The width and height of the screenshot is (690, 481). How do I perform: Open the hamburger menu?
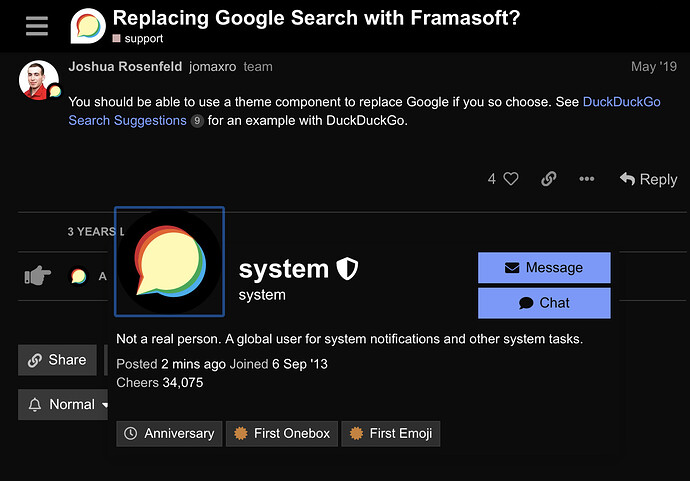click(x=37, y=26)
